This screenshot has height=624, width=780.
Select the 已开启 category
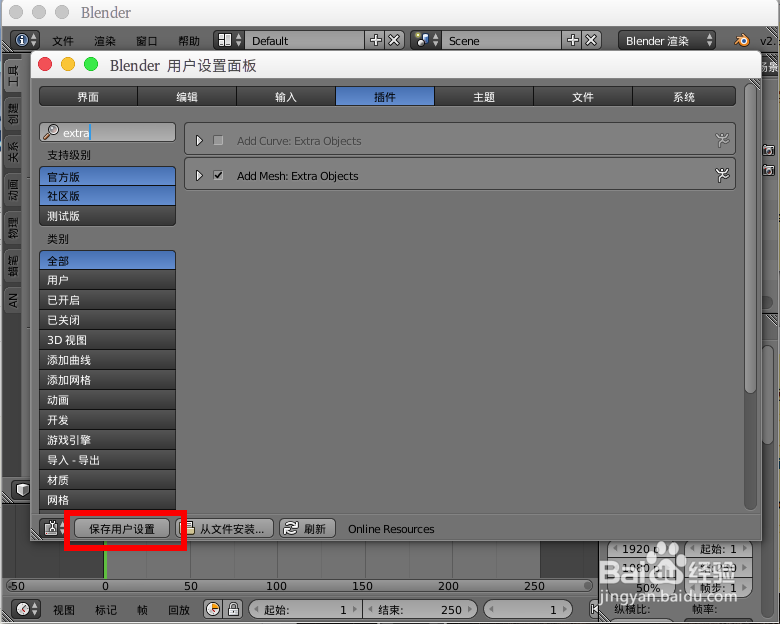(107, 300)
